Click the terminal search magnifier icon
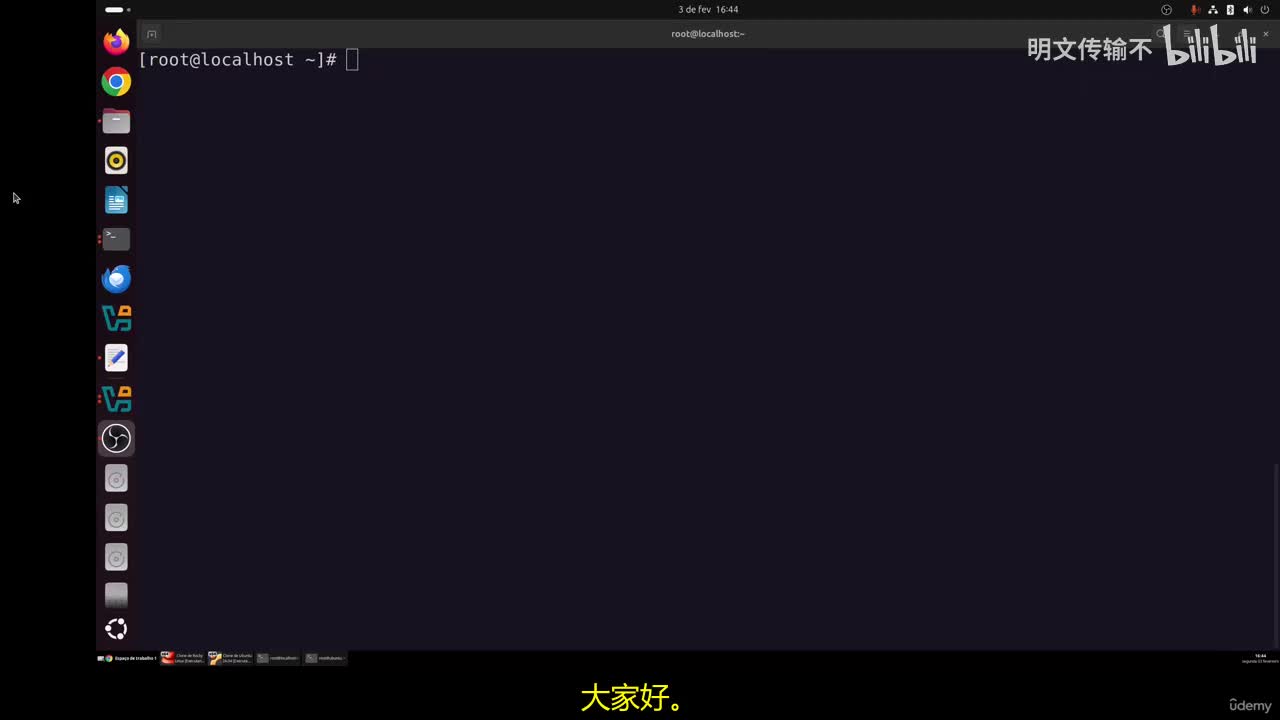 [1161, 34]
